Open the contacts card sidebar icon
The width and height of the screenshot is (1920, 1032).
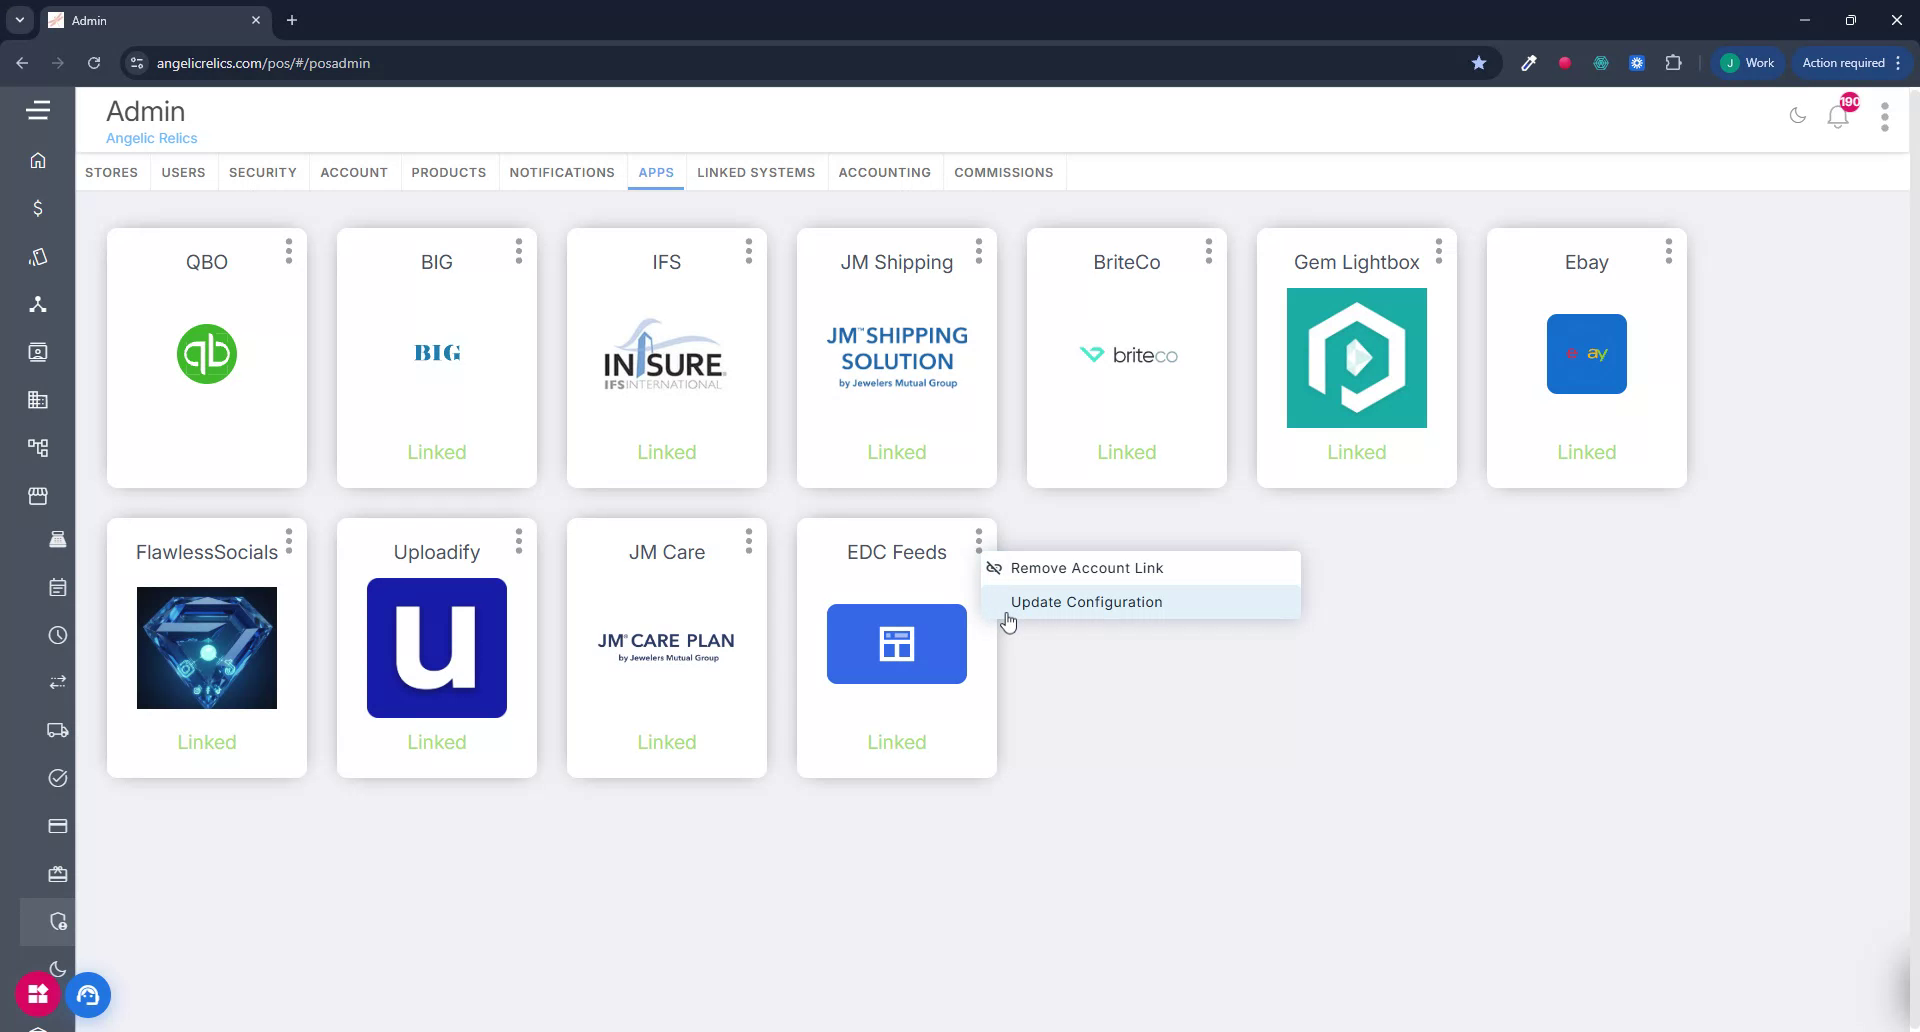click(38, 352)
